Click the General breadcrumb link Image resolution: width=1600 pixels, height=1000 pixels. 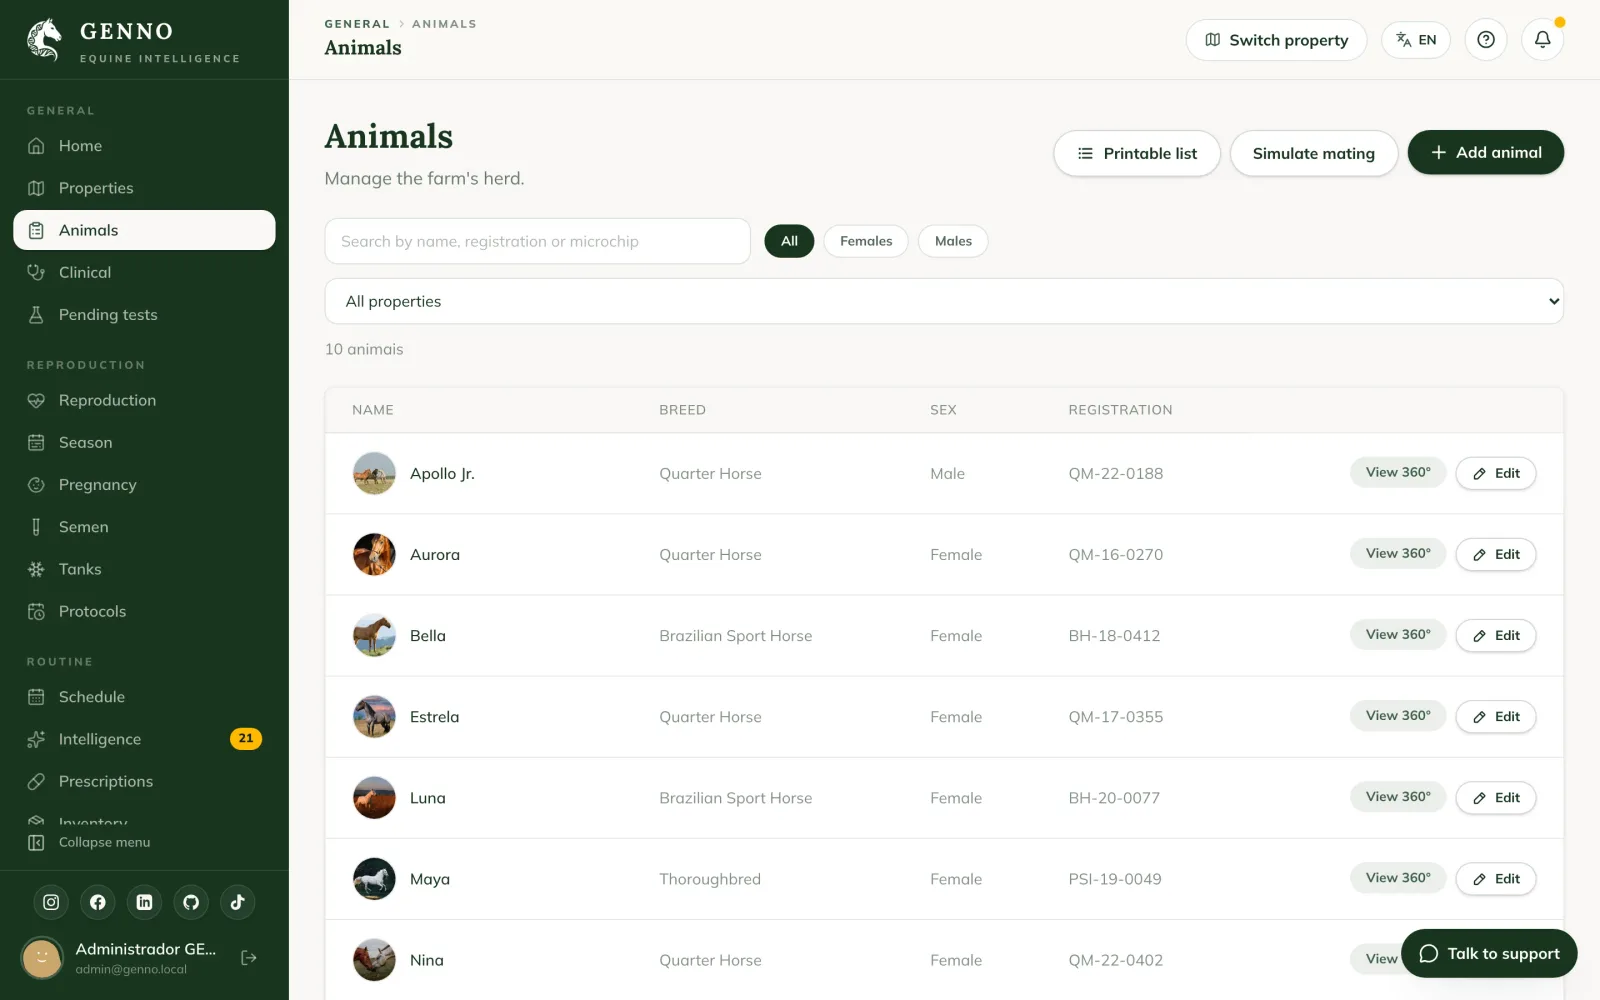tap(357, 24)
